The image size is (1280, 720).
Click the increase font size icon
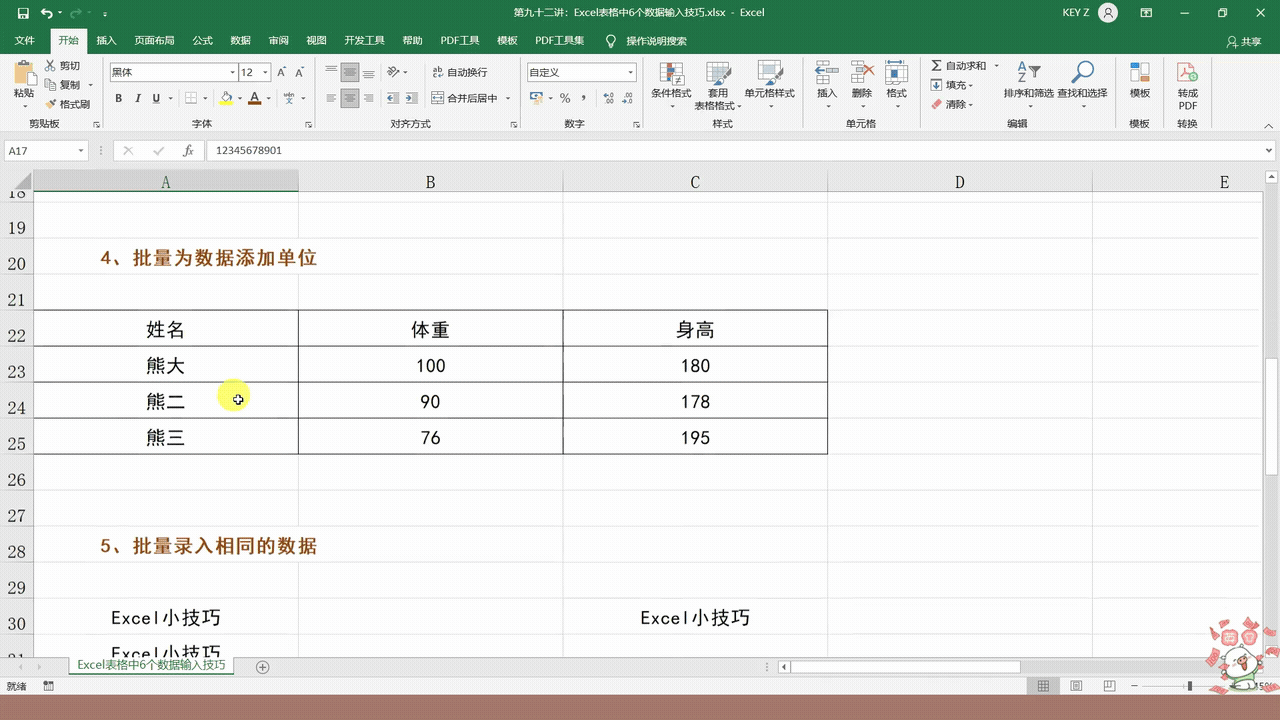point(282,72)
